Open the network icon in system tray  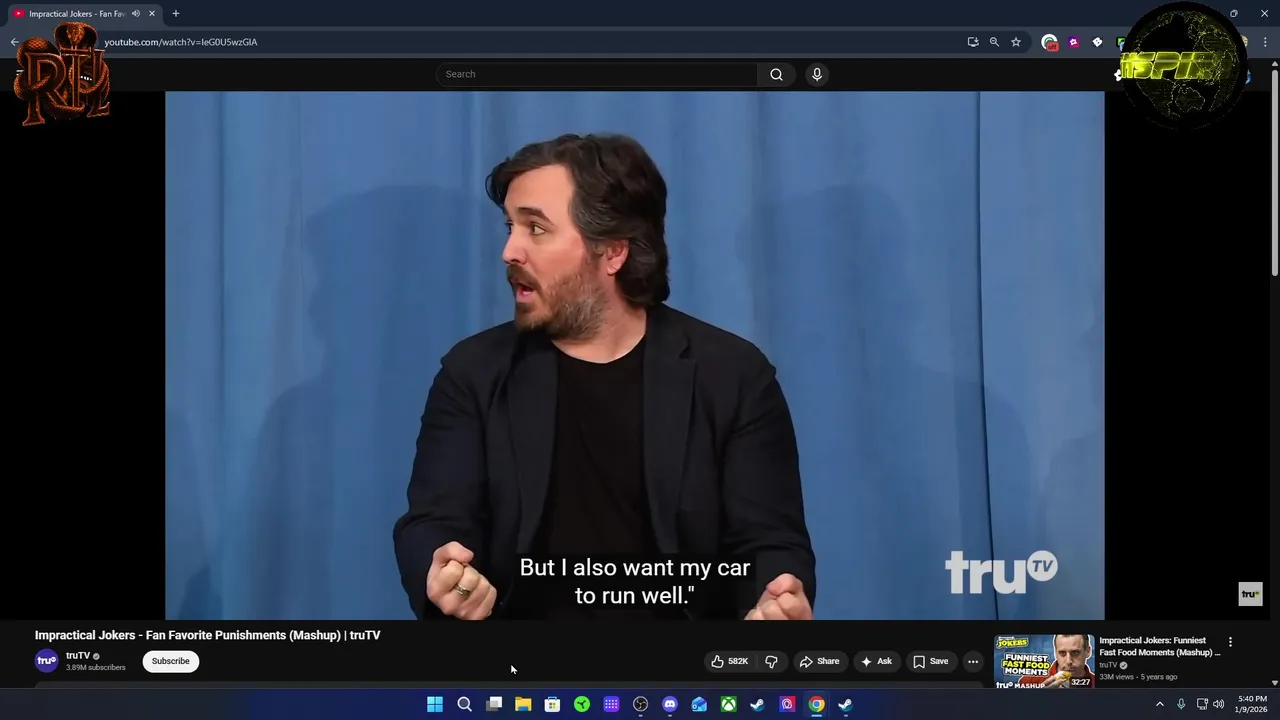(1202, 705)
